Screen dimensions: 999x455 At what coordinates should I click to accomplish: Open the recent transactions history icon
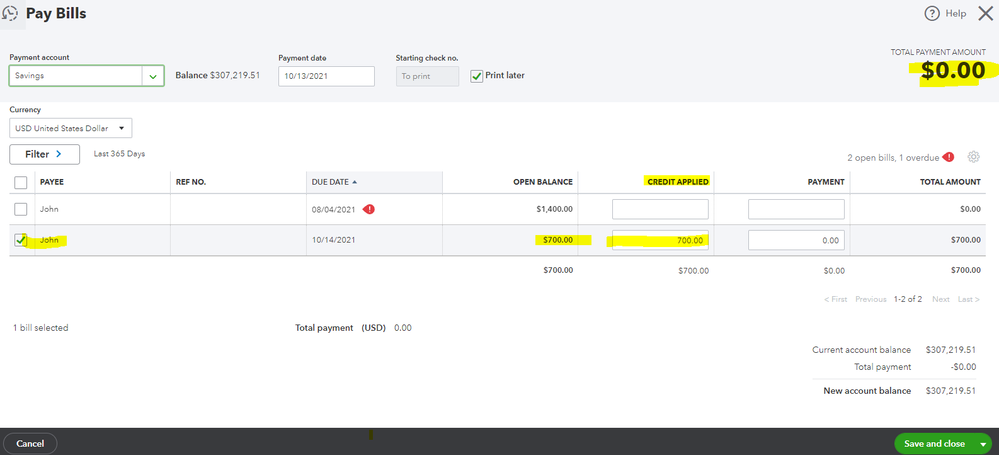(x=11, y=13)
